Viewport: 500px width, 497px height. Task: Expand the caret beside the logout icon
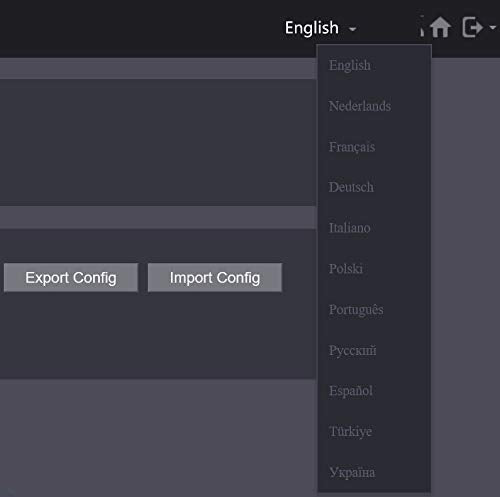coord(492,27)
